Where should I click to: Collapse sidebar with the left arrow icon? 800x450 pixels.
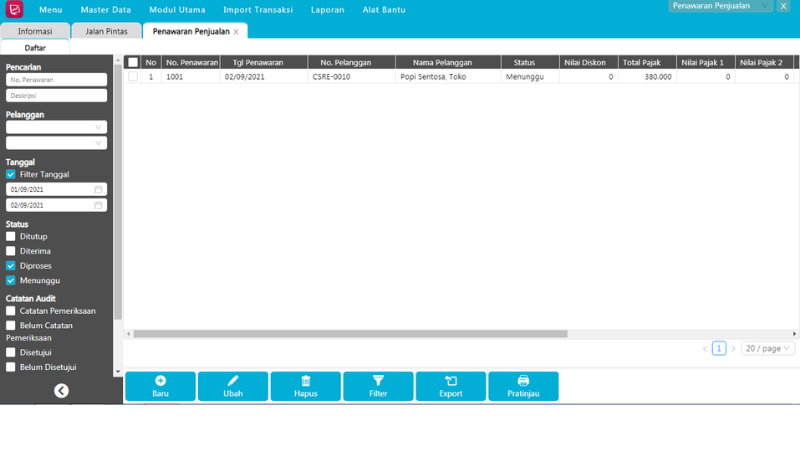point(61,391)
